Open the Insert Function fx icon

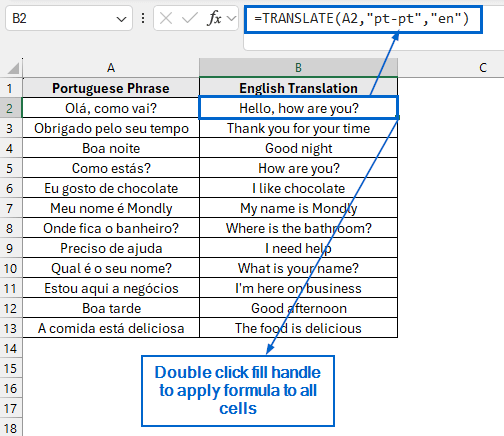214,18
